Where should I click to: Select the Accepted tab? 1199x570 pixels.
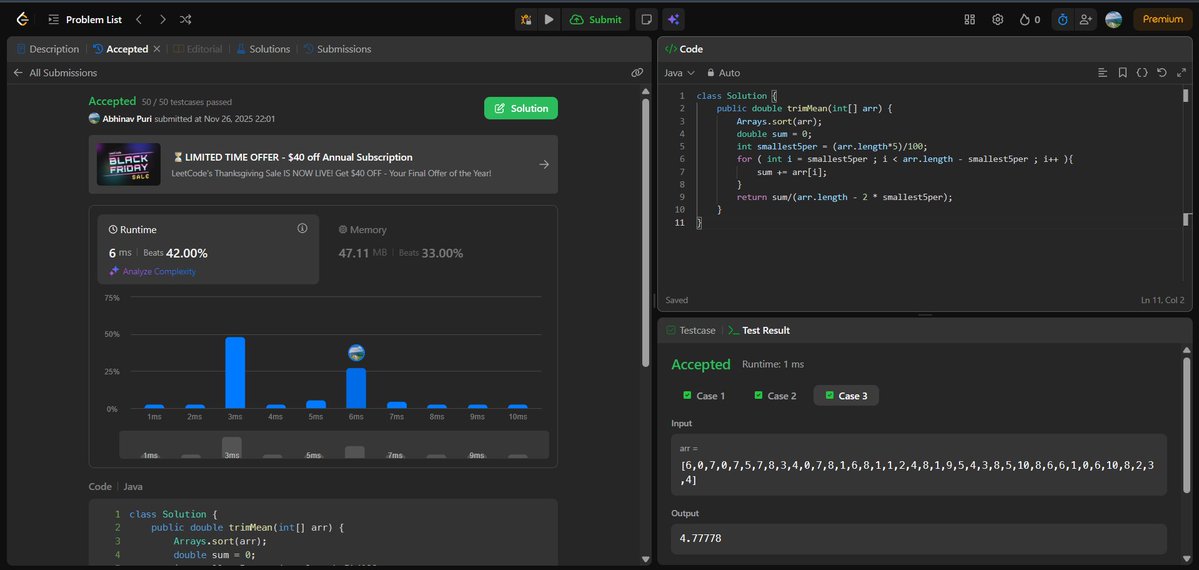(120, 49)
